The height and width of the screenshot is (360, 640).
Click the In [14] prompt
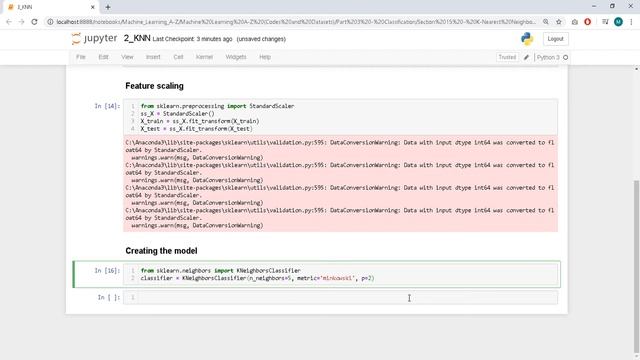tap(107, 106)
